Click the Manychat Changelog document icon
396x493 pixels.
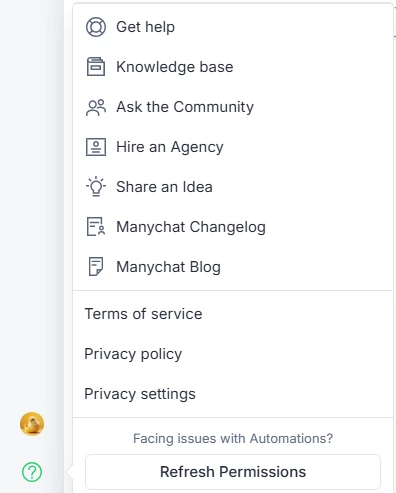tap(96, 227)
